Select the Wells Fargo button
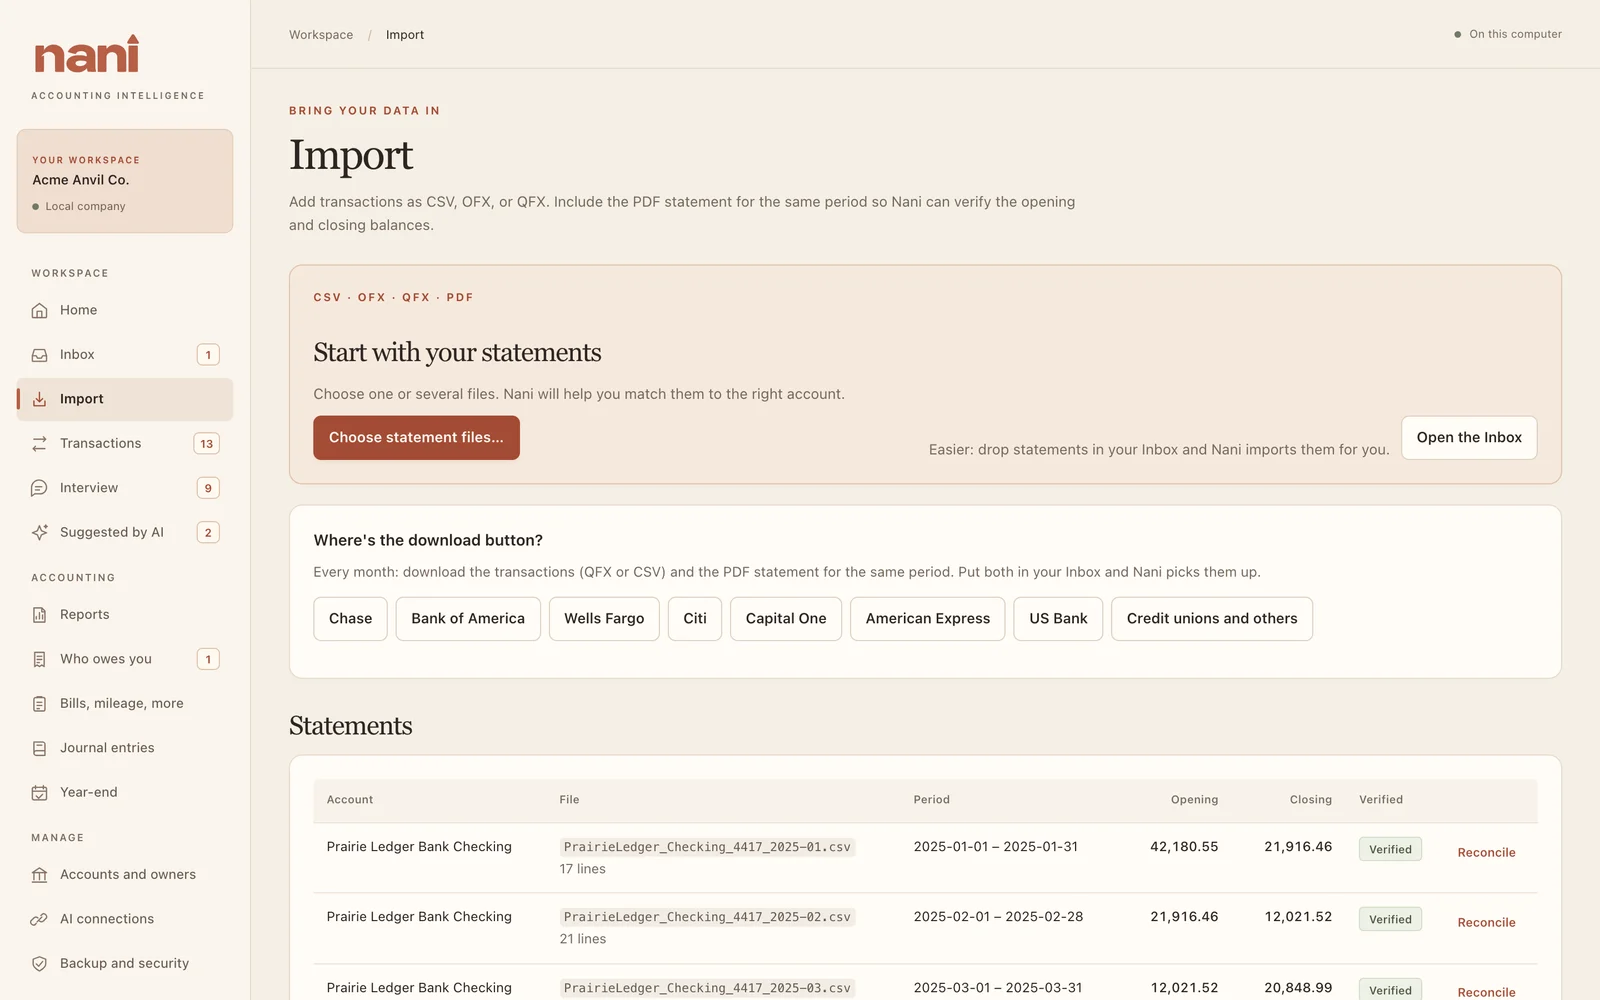Image resolution: width=1600 pixels, height=1000 pixels. pos(604,619)
